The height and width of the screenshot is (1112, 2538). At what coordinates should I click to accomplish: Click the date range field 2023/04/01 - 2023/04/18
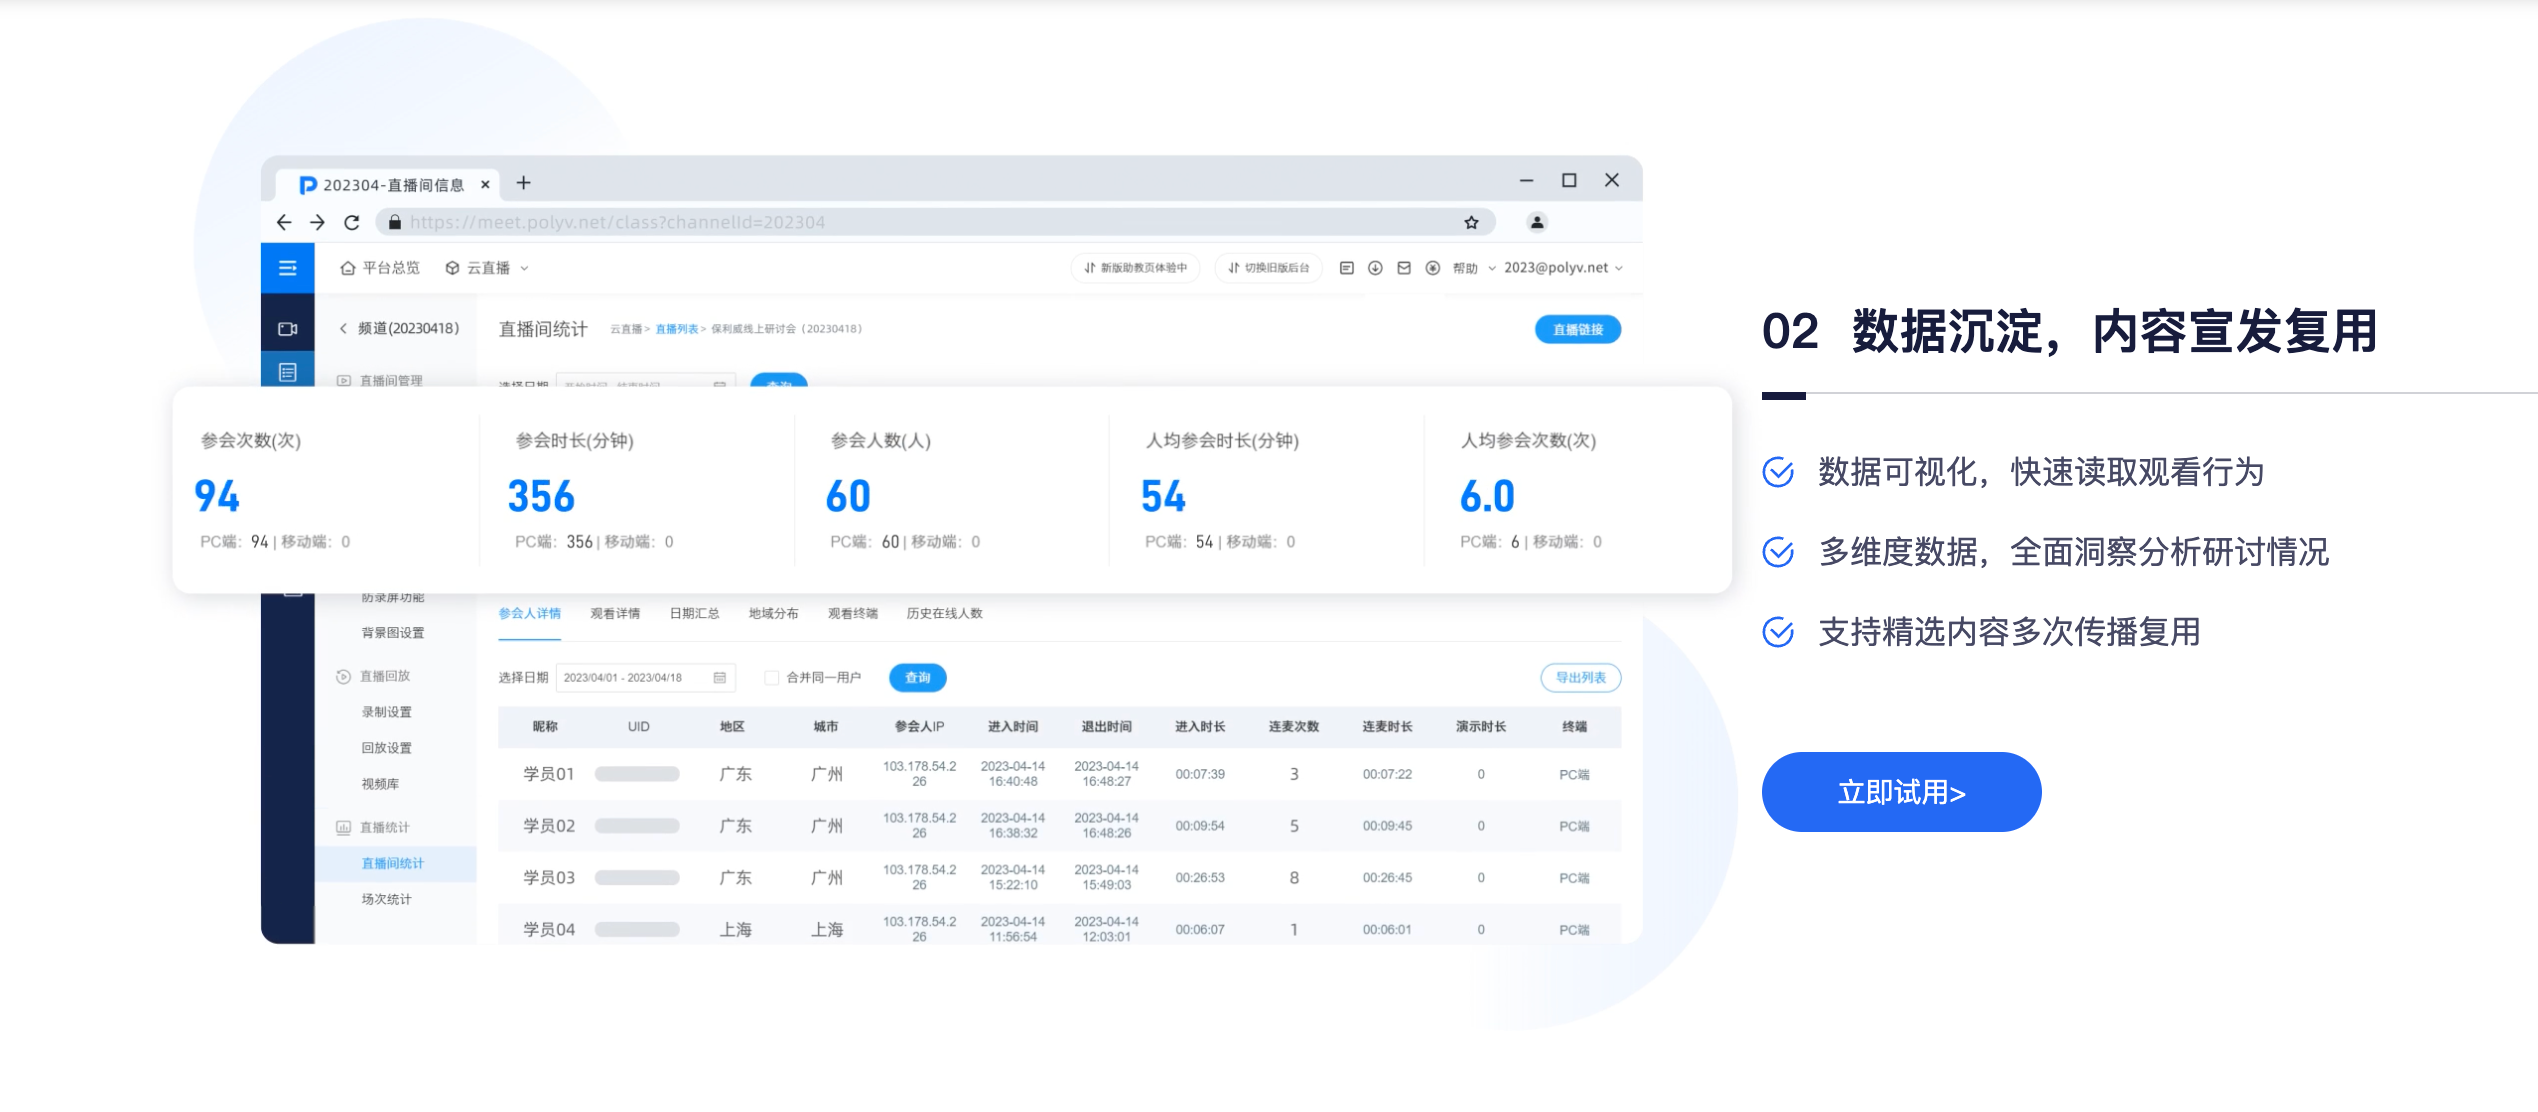point(646,678)
